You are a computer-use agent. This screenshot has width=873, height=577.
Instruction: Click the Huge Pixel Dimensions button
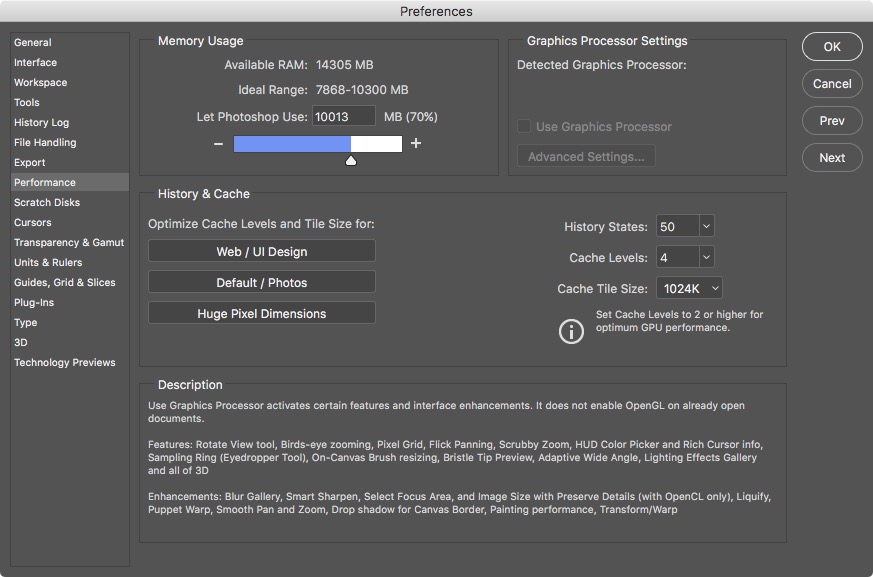pos(262,314)
